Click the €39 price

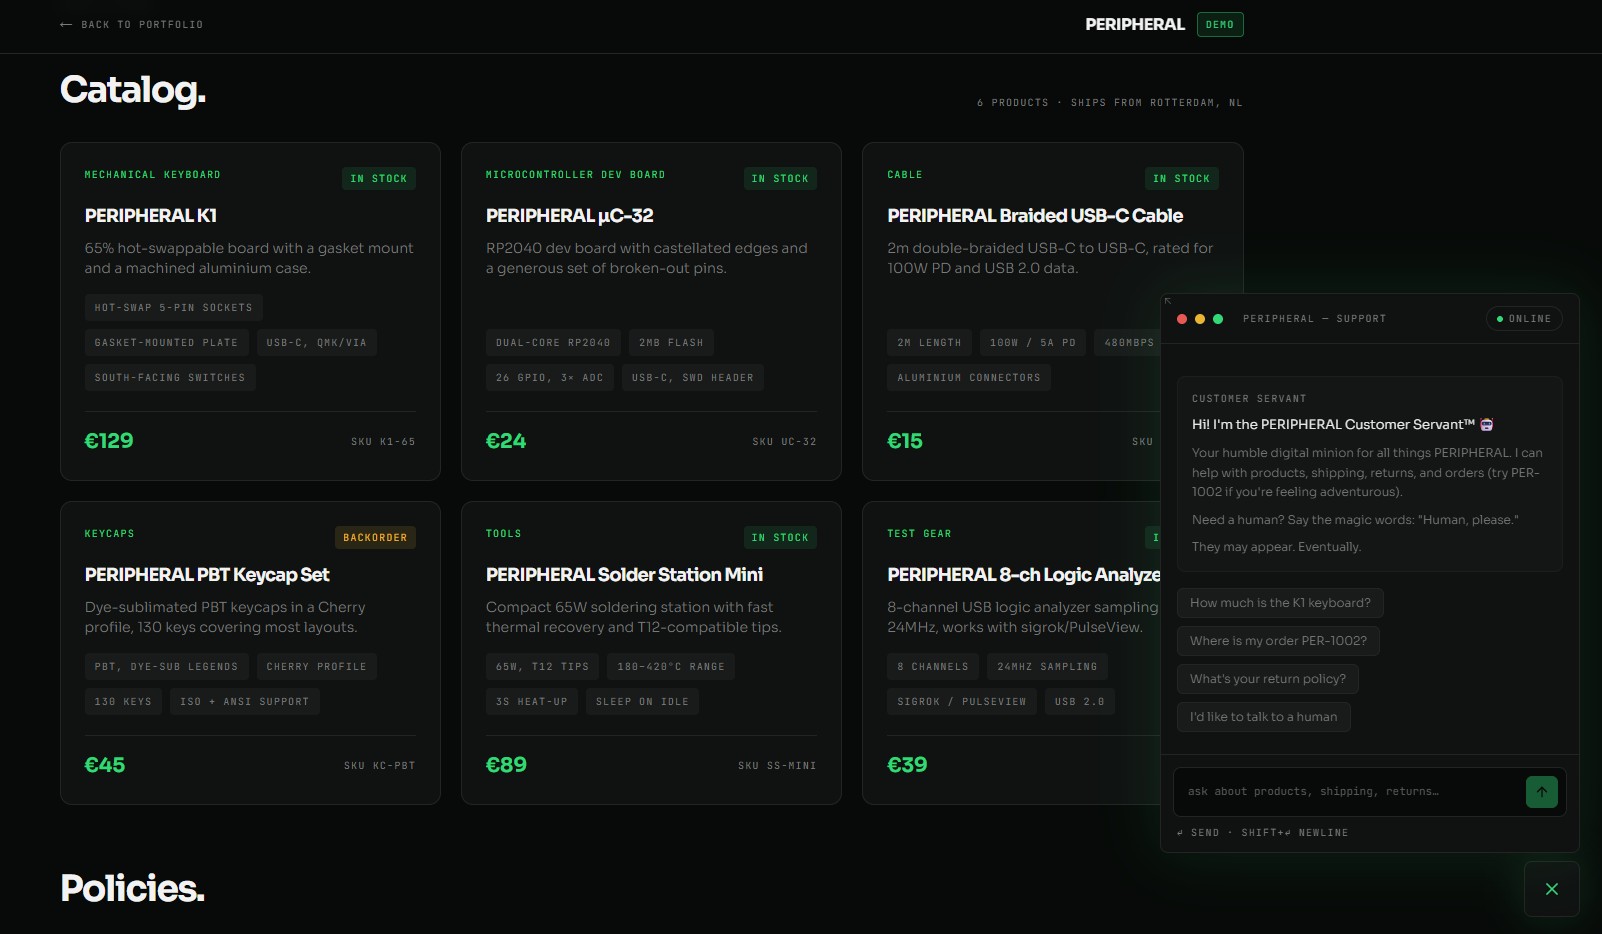click(x=907, y=765)
